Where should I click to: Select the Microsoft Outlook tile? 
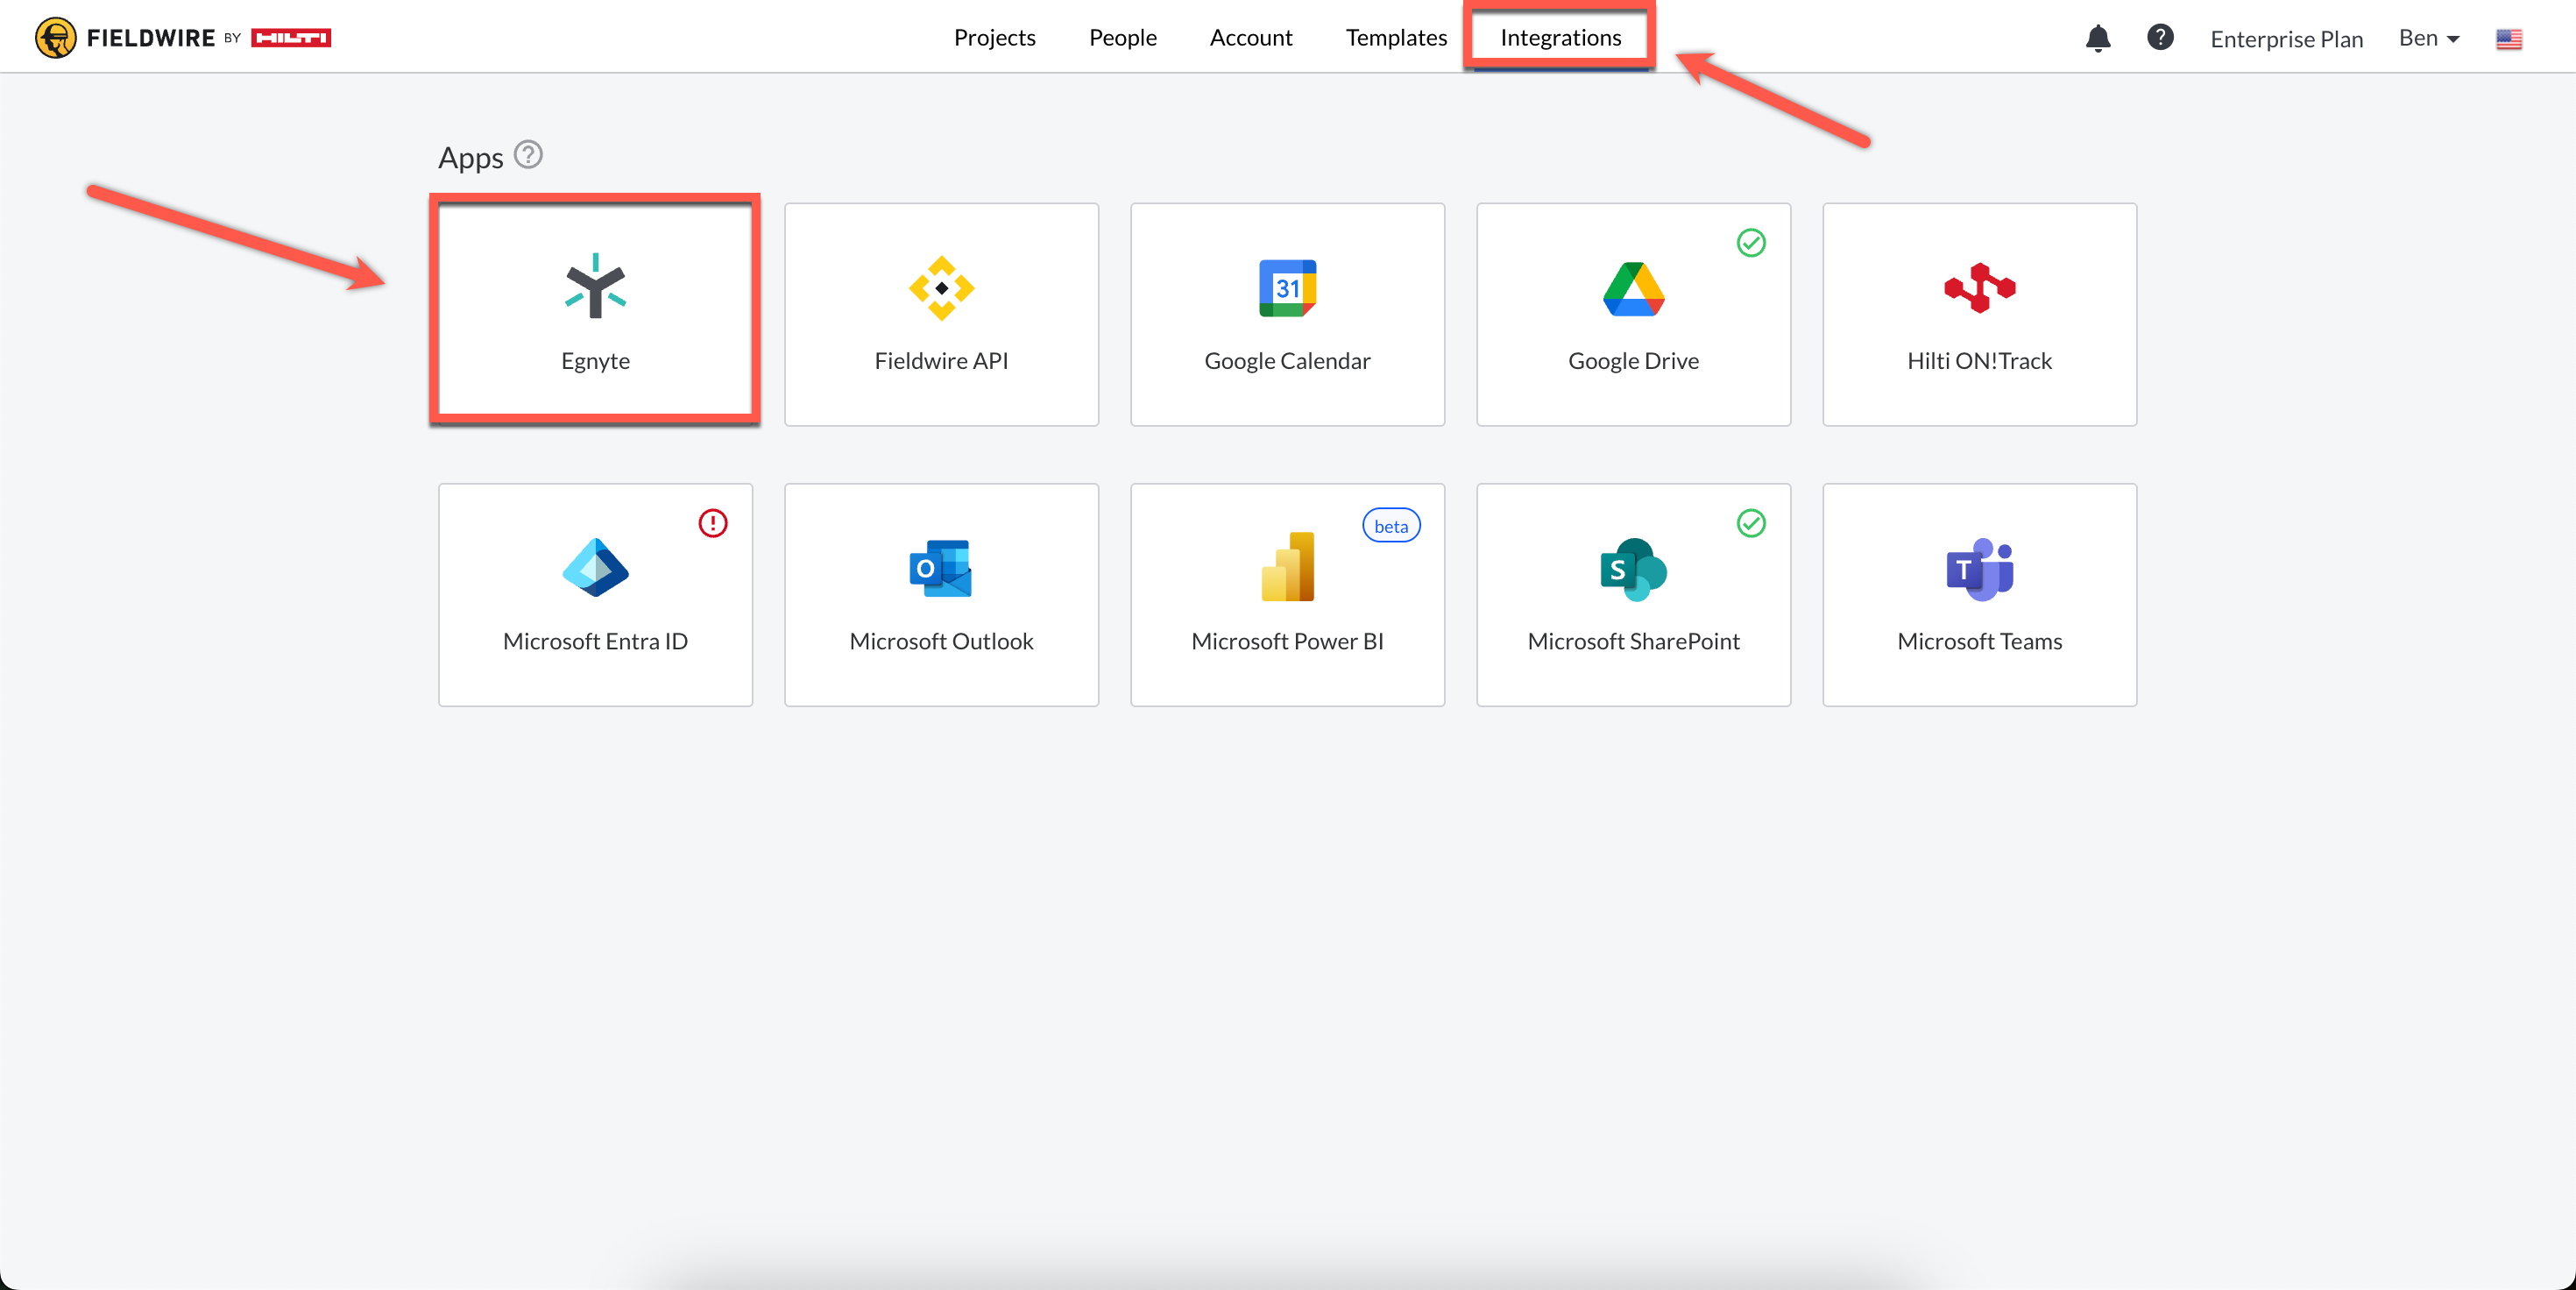pos(941,595)
